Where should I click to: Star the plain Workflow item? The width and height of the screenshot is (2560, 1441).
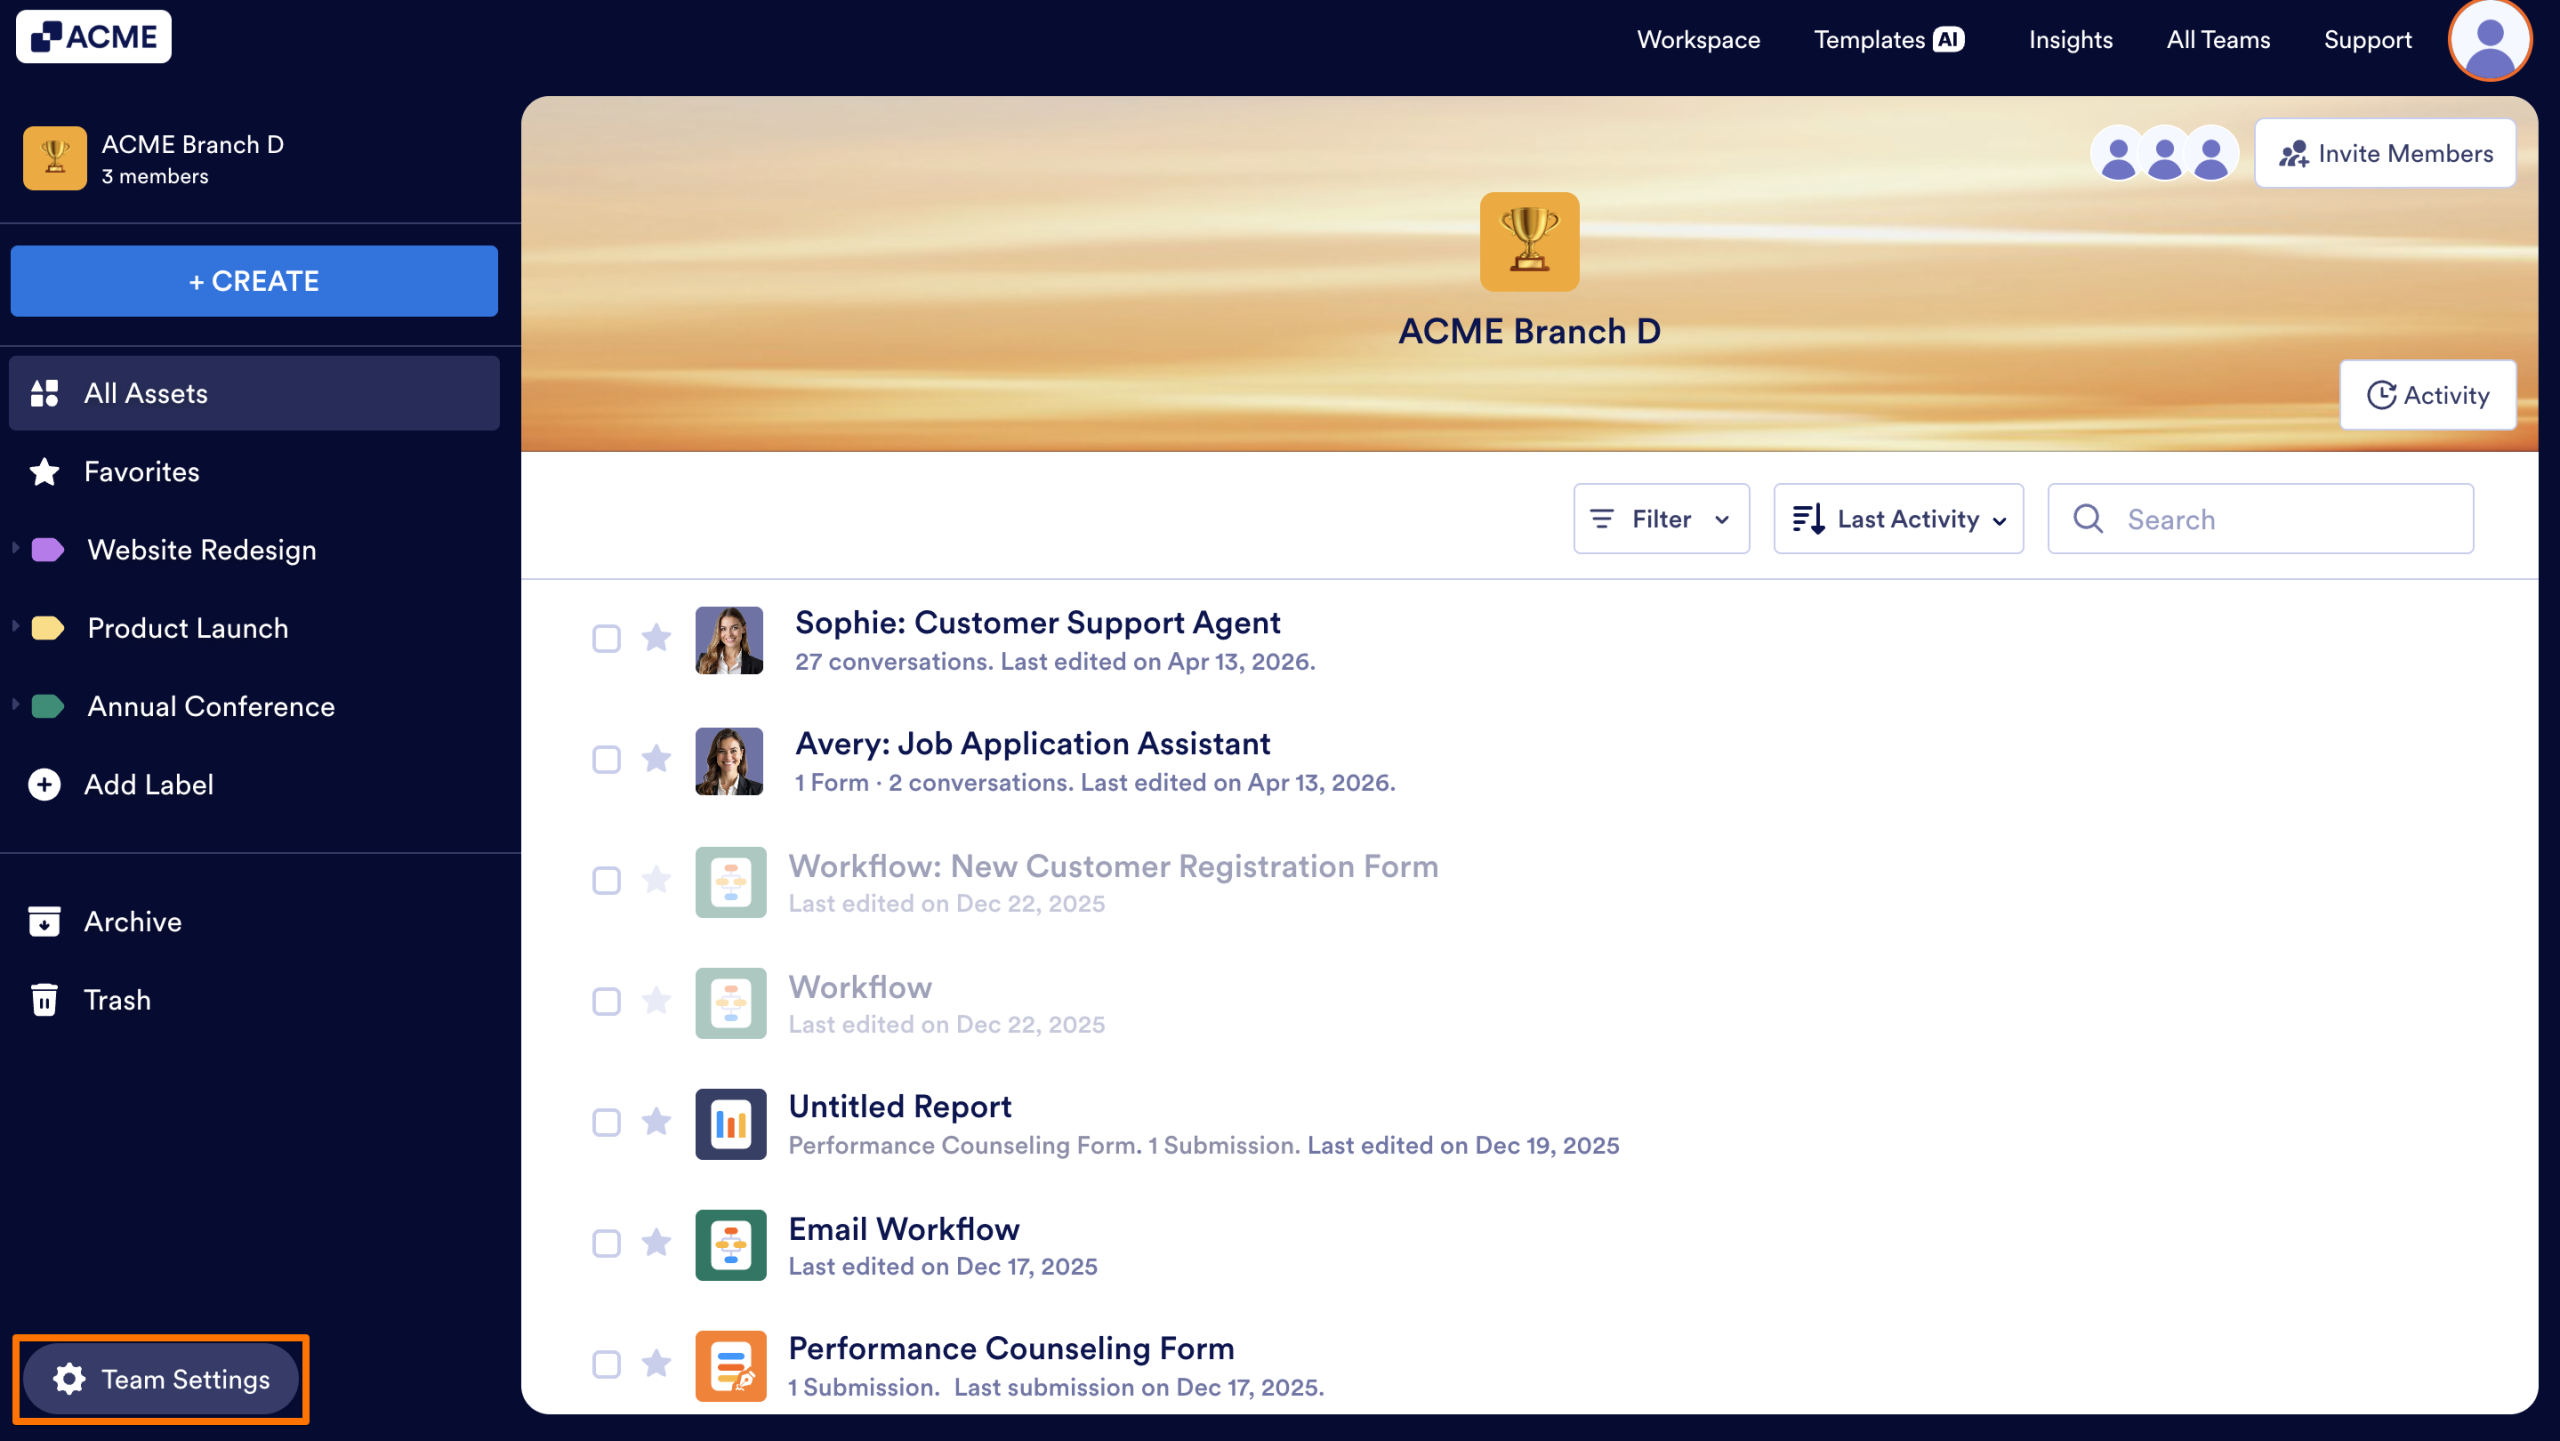tap(656, 1001)
